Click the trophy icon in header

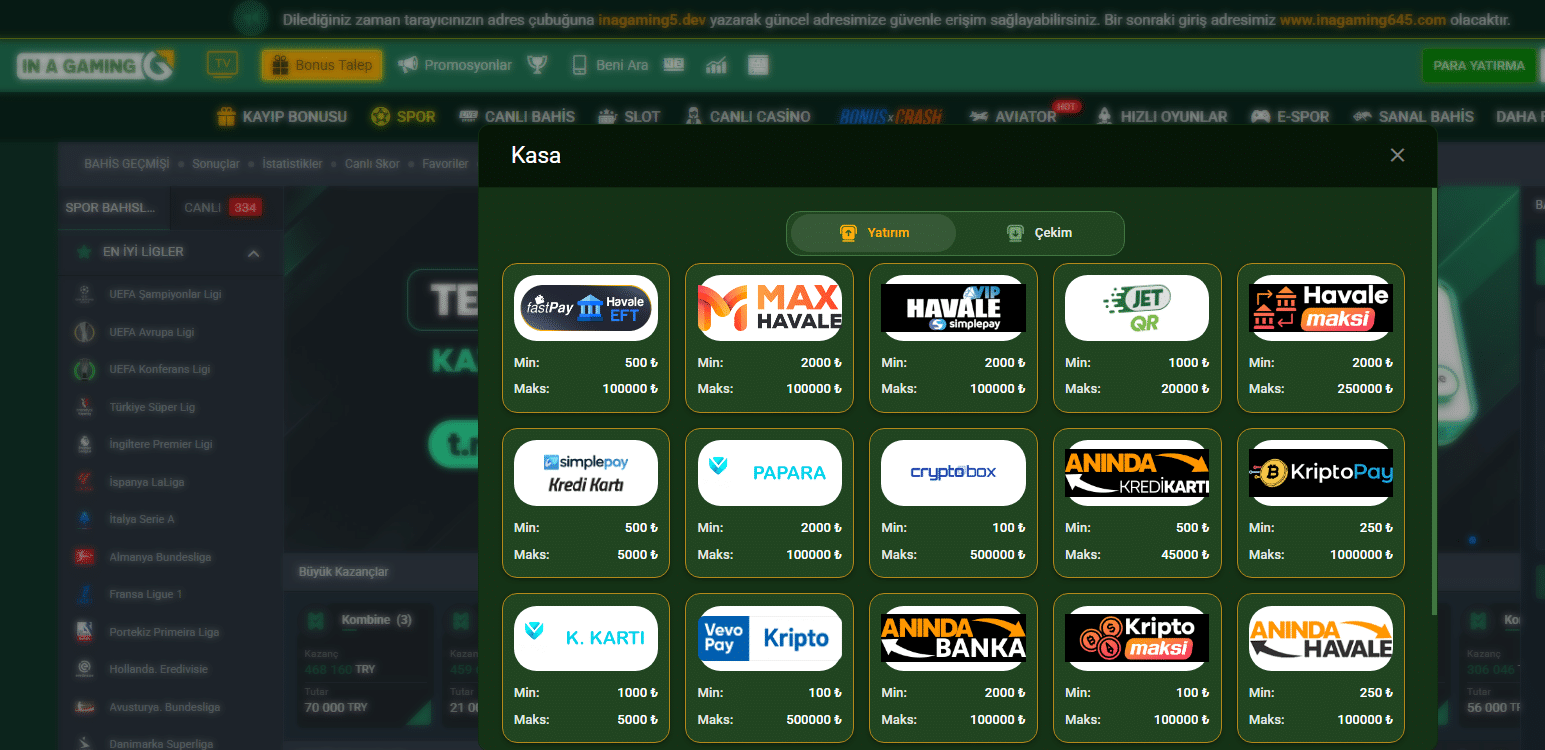(538, 65)
